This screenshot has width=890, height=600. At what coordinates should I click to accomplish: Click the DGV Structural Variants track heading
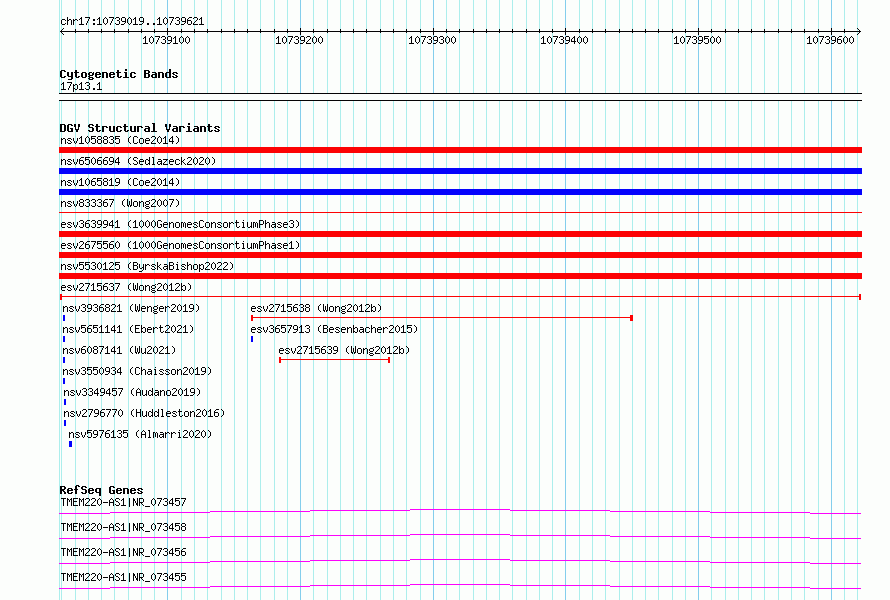point(140,128)
